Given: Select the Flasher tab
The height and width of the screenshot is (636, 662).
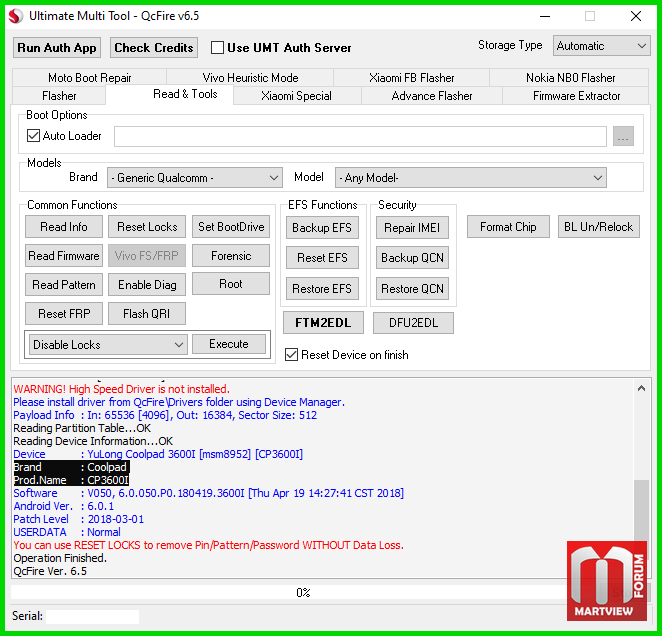Looking at the screenshot, I should point(59,96).
